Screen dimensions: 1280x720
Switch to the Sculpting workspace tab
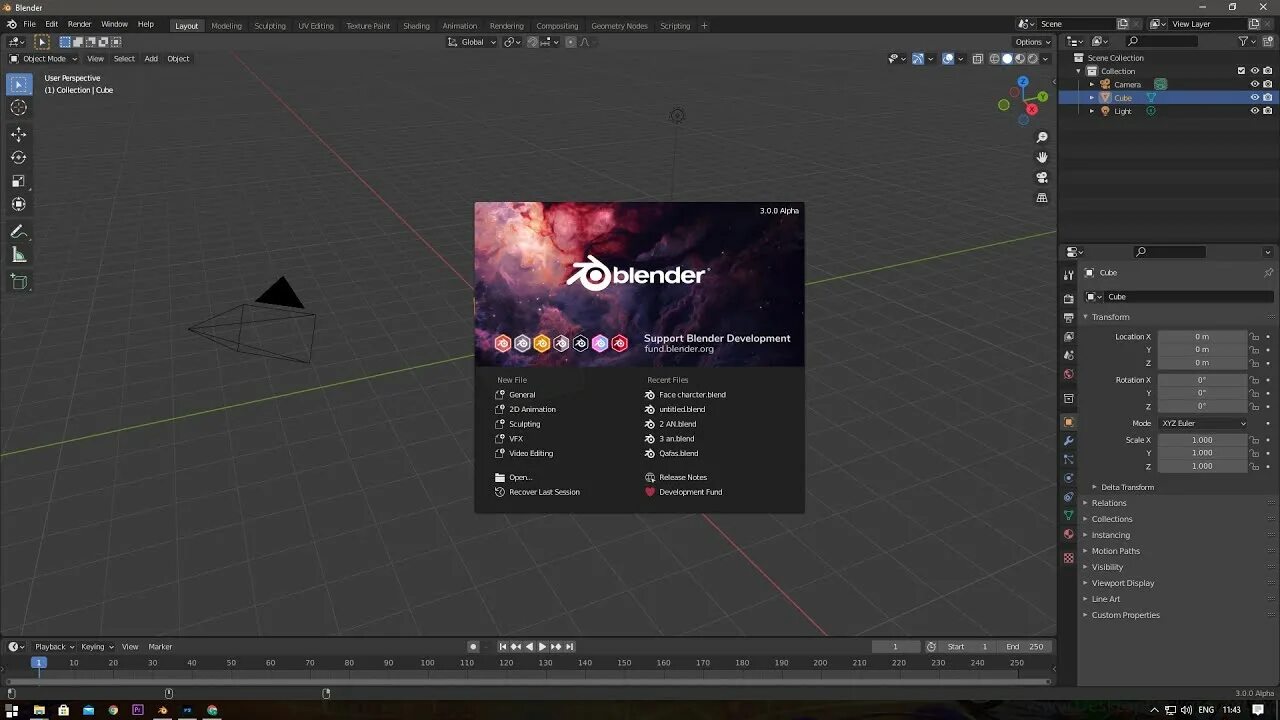270,26
